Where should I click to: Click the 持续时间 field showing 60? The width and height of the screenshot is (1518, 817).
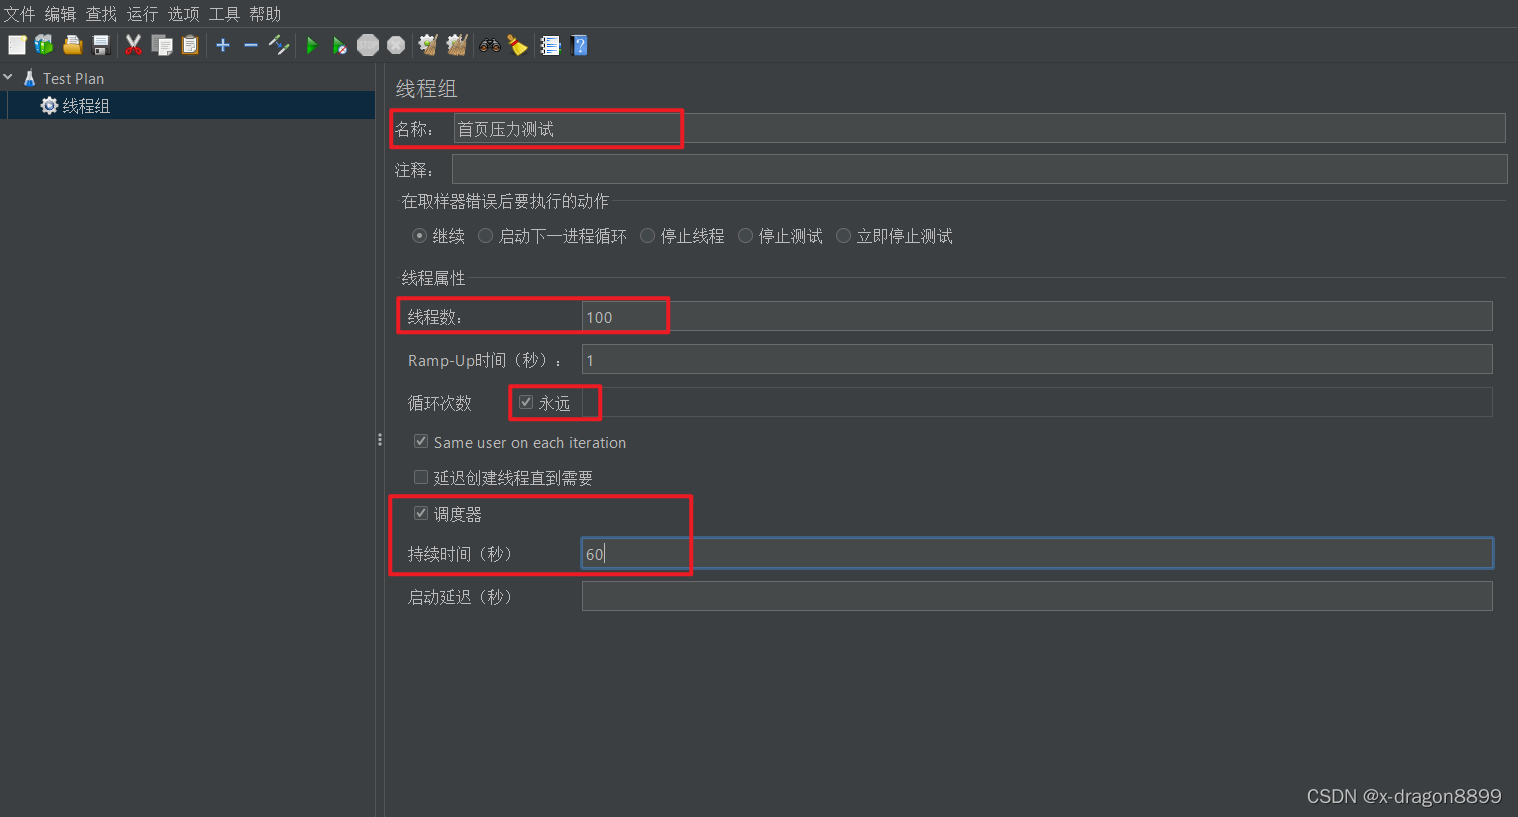click(1037, 553)
